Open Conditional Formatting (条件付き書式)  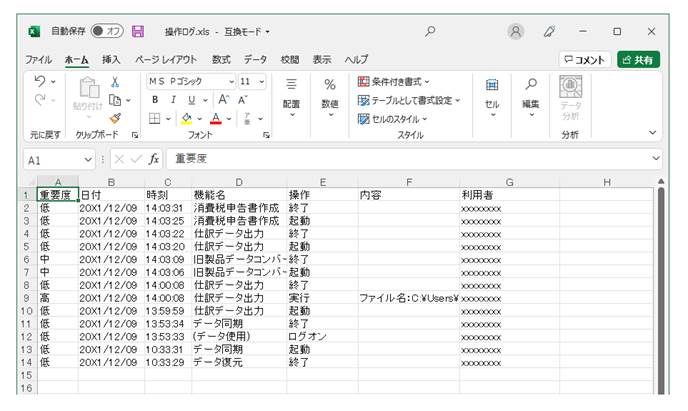click(x=394, y=82)
